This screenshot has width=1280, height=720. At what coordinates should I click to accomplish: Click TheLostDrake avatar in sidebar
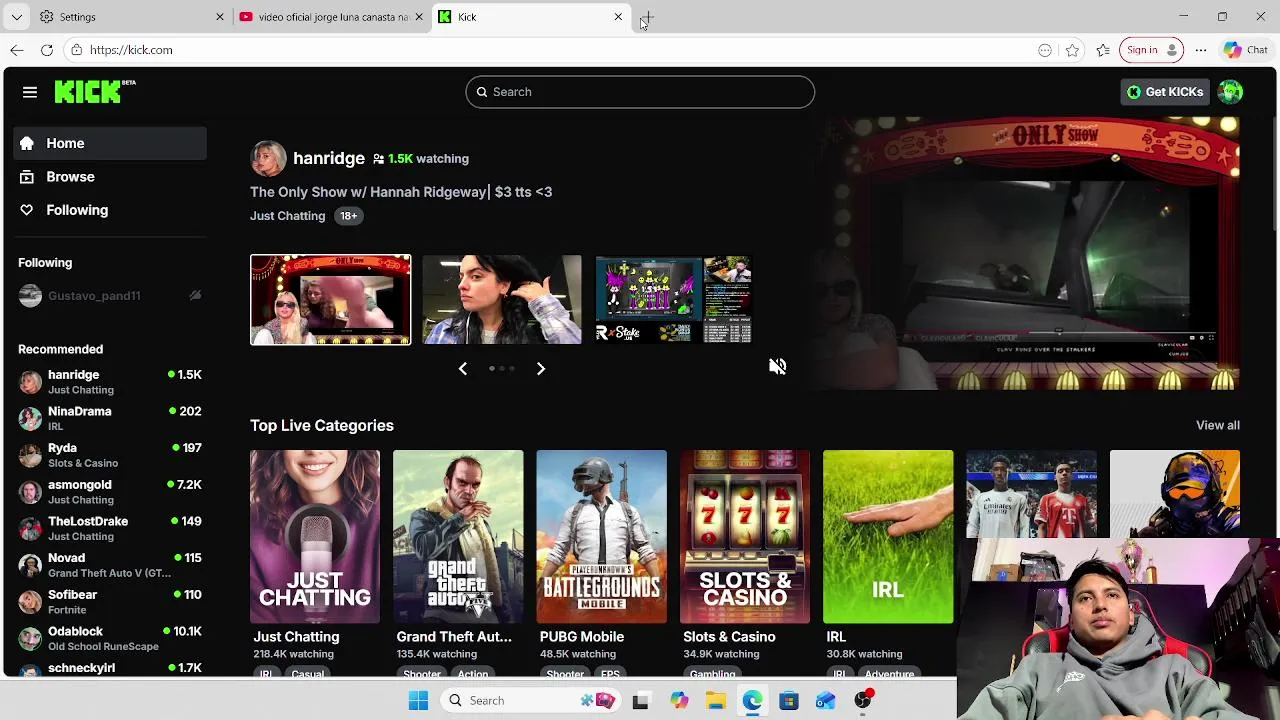30,528
